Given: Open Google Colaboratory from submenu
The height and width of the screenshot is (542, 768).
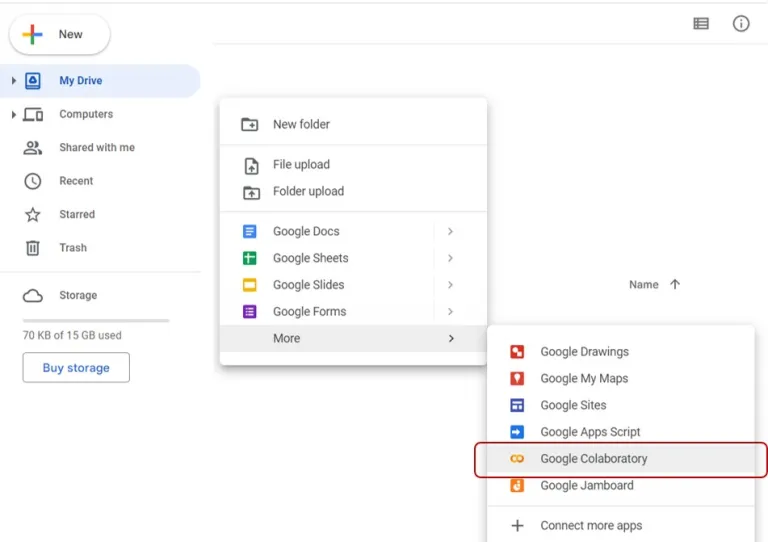Looking at the screenshot, I should 621,459.
